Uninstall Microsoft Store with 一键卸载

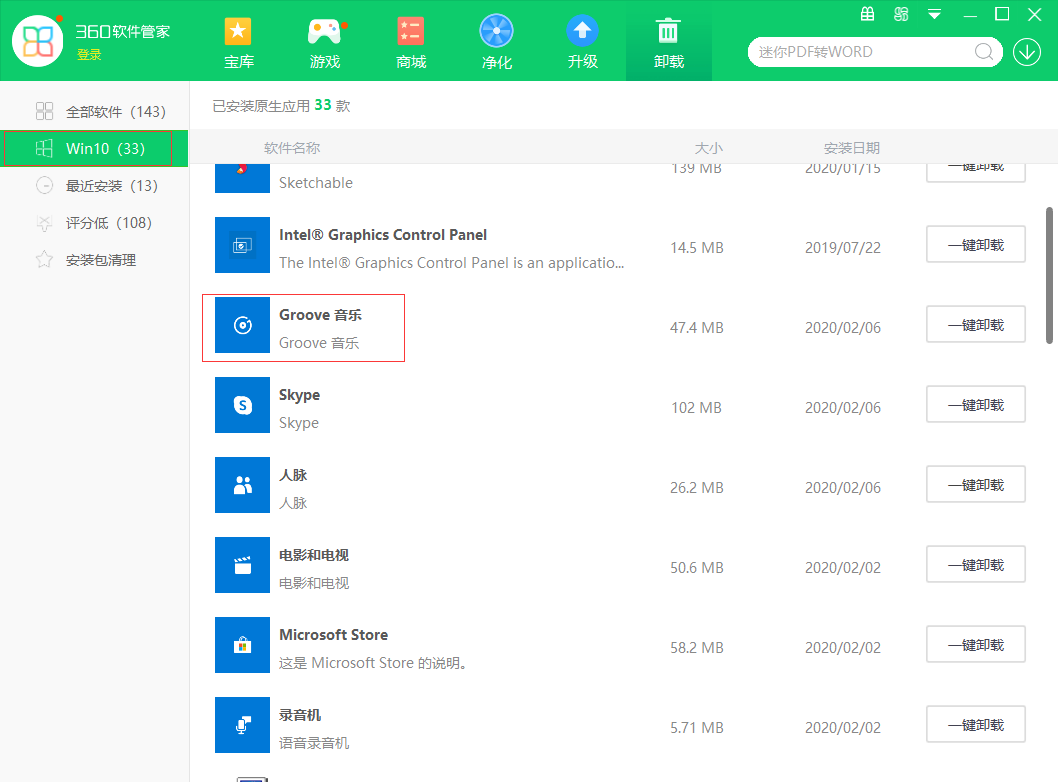(x=976, y=644)
